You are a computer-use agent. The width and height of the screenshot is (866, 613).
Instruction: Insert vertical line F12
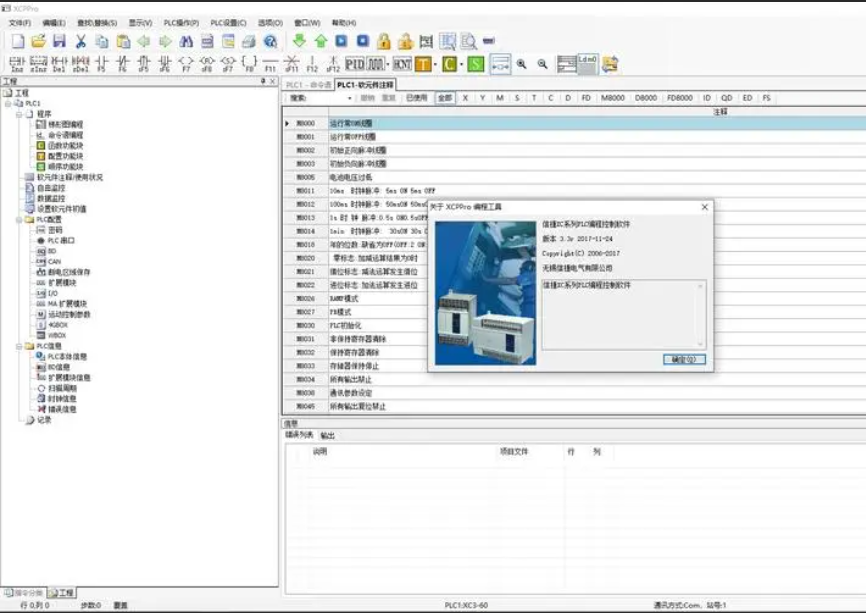click(x=312, y=64)
